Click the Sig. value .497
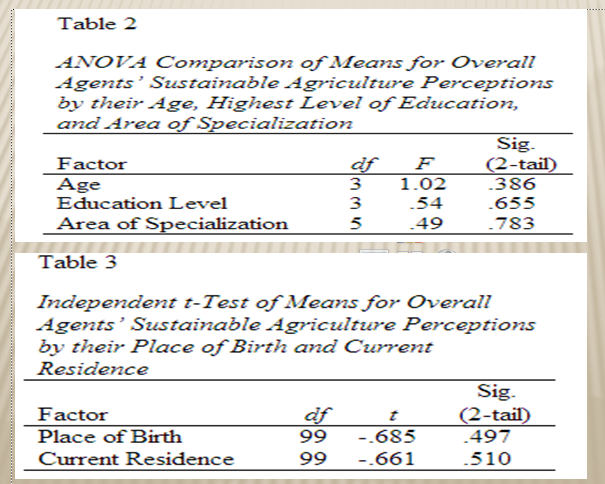605x484 pixels. point(490,435)
